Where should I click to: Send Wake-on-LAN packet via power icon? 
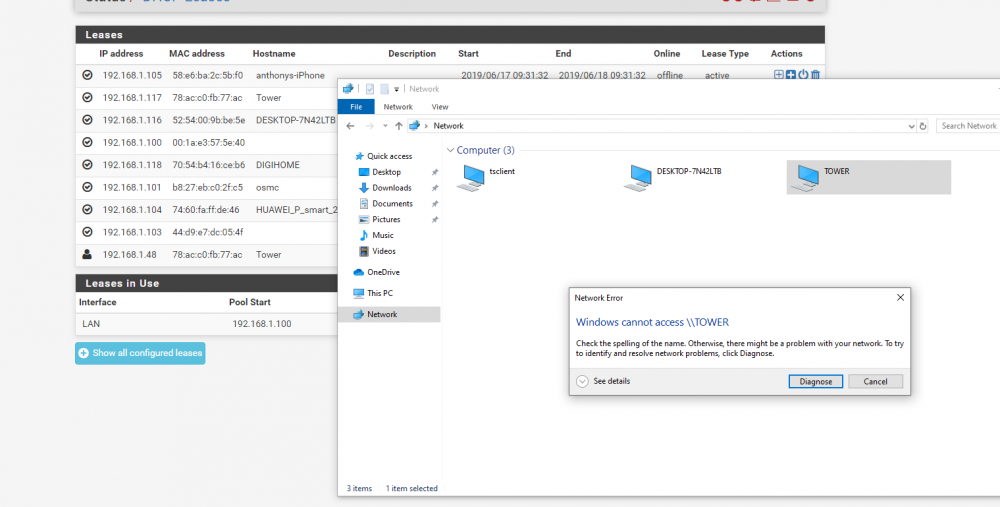coord(803,75)
